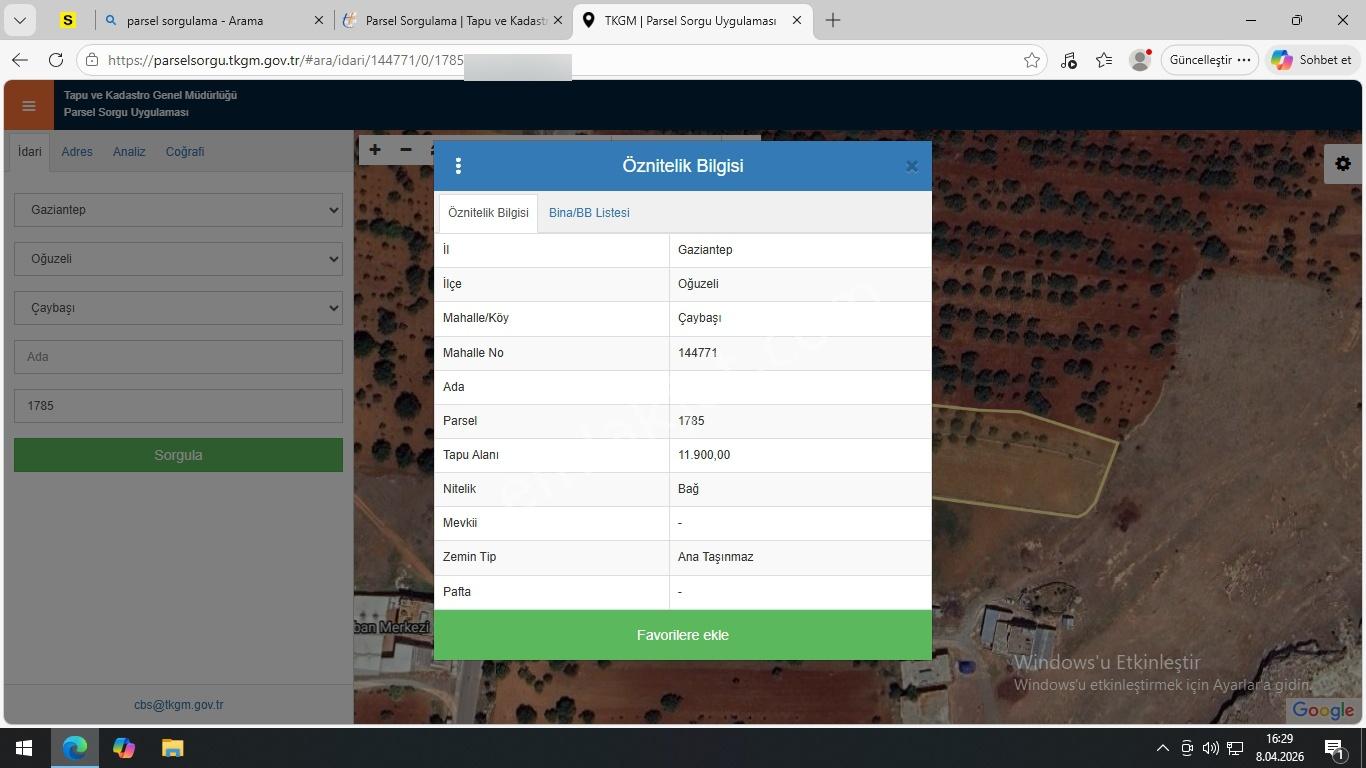Open File Explorer from the taskbar
The height and width of the screenshot is (768, 1366).
click(x=173, y=748)
